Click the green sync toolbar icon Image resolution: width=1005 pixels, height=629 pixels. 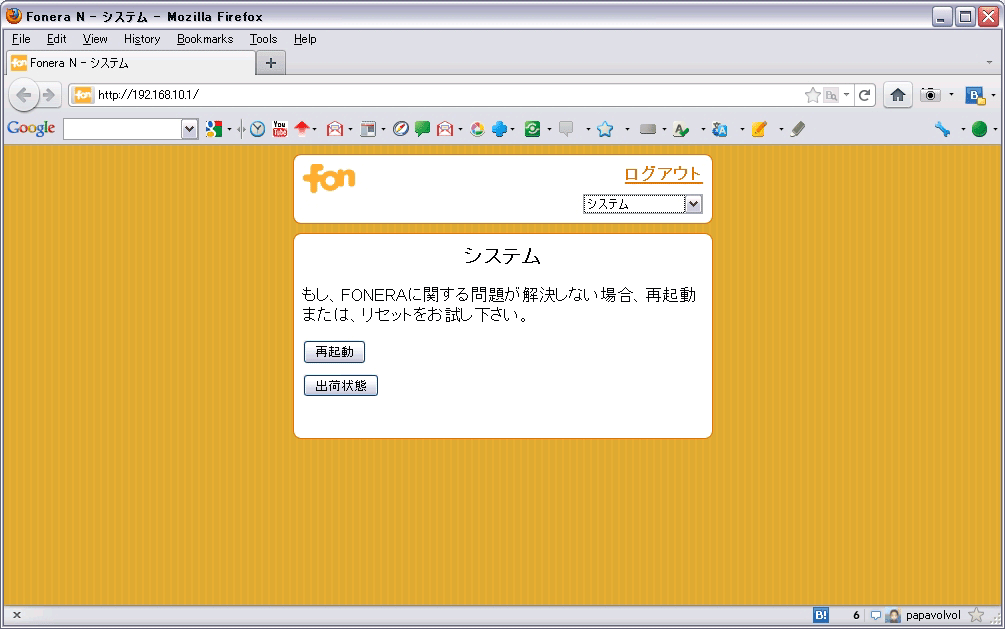(x=532, y=129)
